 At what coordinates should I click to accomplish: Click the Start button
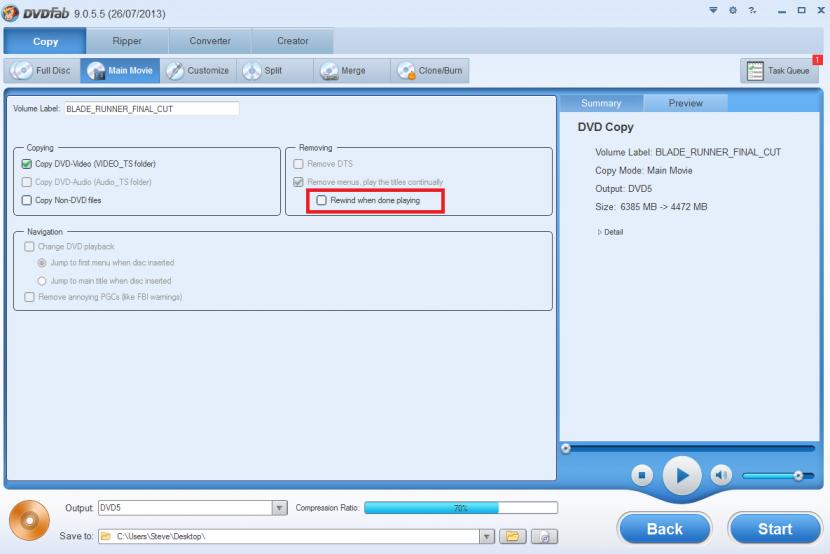775,529
